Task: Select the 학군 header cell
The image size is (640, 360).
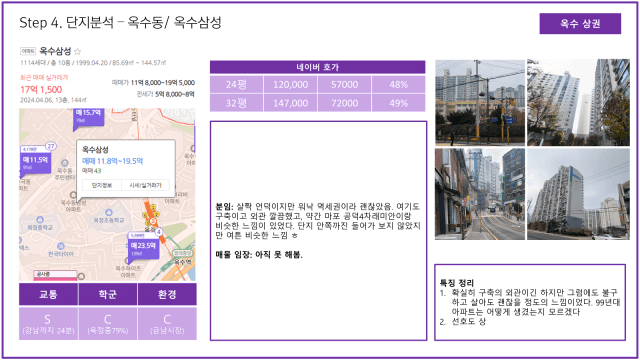Action: coord(108,294)
